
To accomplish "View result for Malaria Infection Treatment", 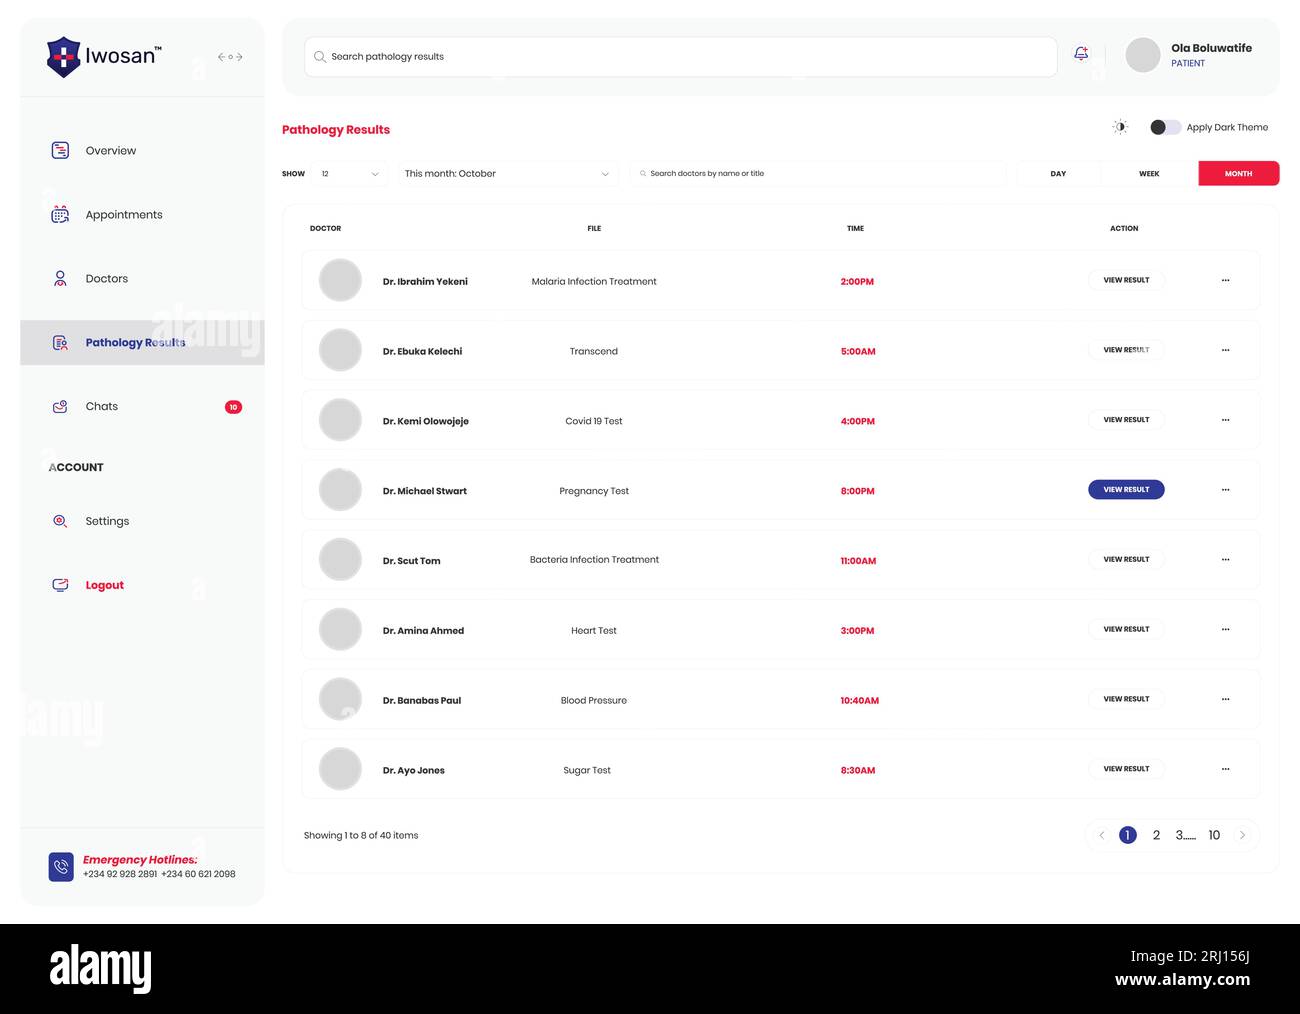I will [x=1126, y=280].
